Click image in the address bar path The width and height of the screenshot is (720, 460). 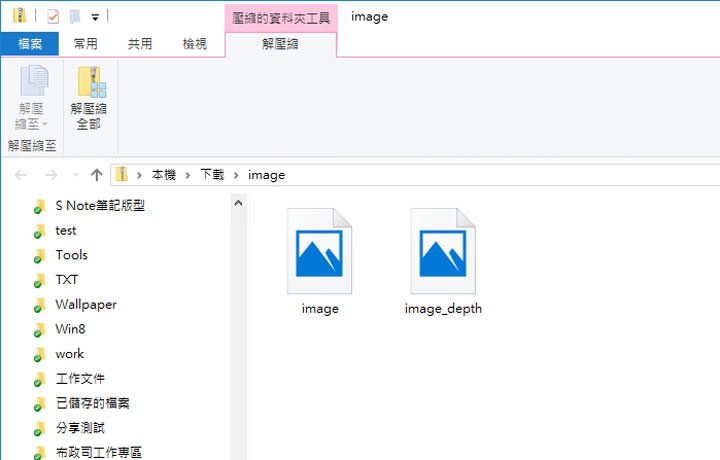(267, 175)
